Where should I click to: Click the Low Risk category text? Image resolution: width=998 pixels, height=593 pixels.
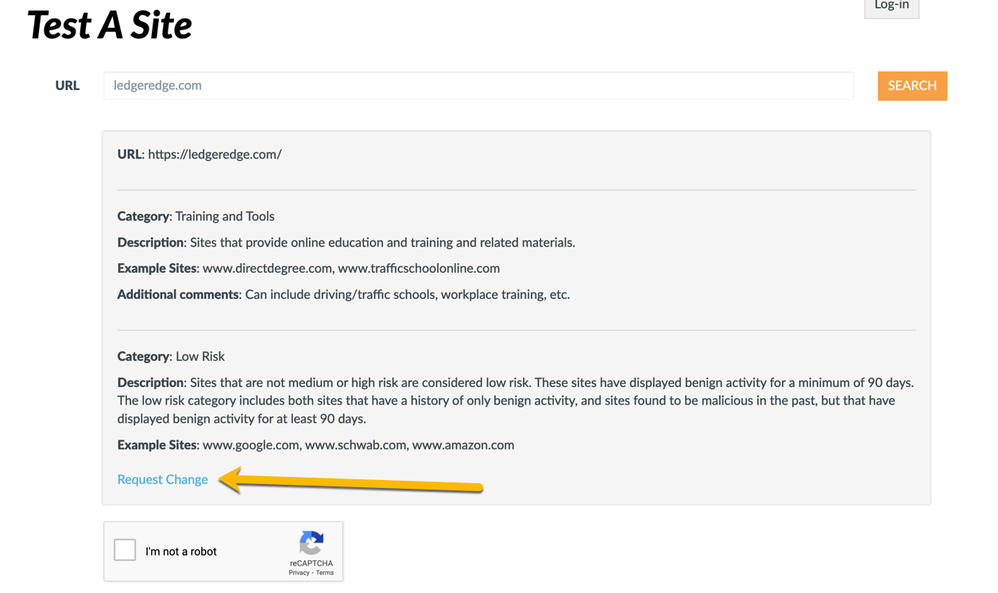[x=200, y=356]
